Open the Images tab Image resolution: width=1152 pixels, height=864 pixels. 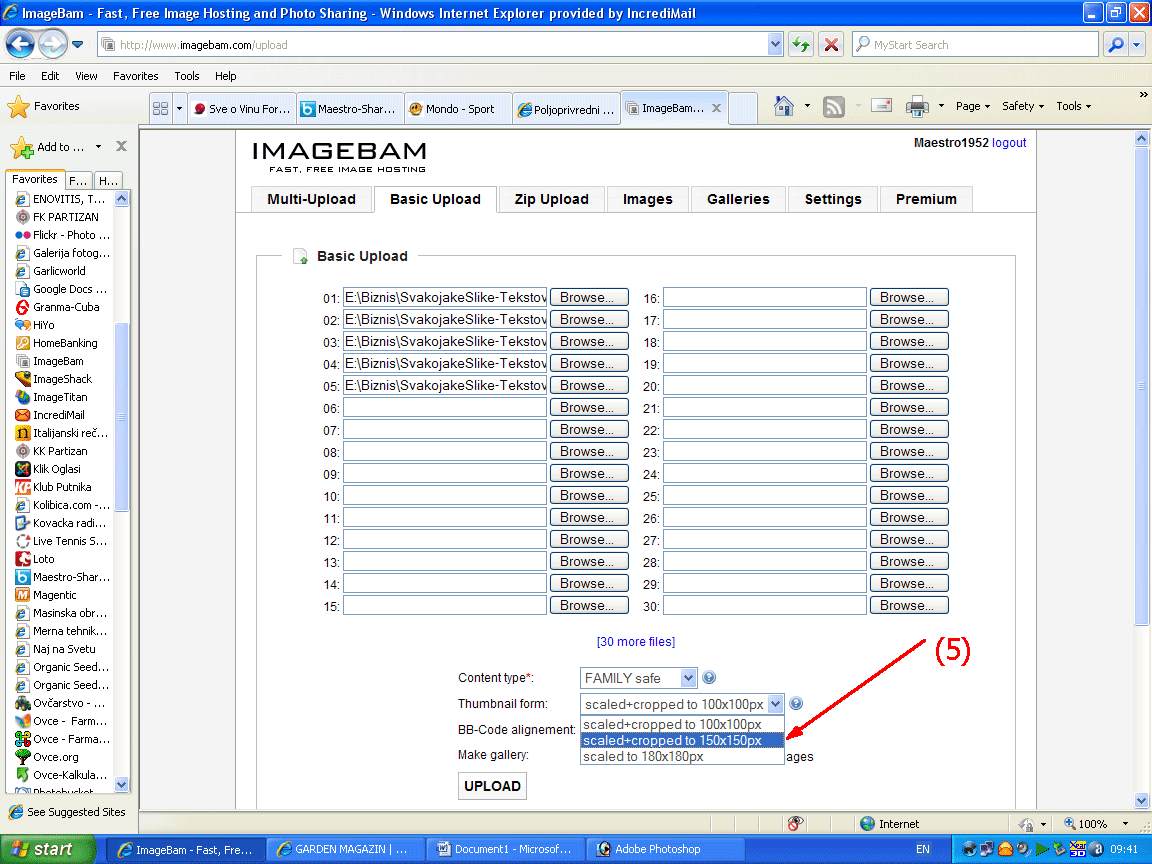pos(647,199)
